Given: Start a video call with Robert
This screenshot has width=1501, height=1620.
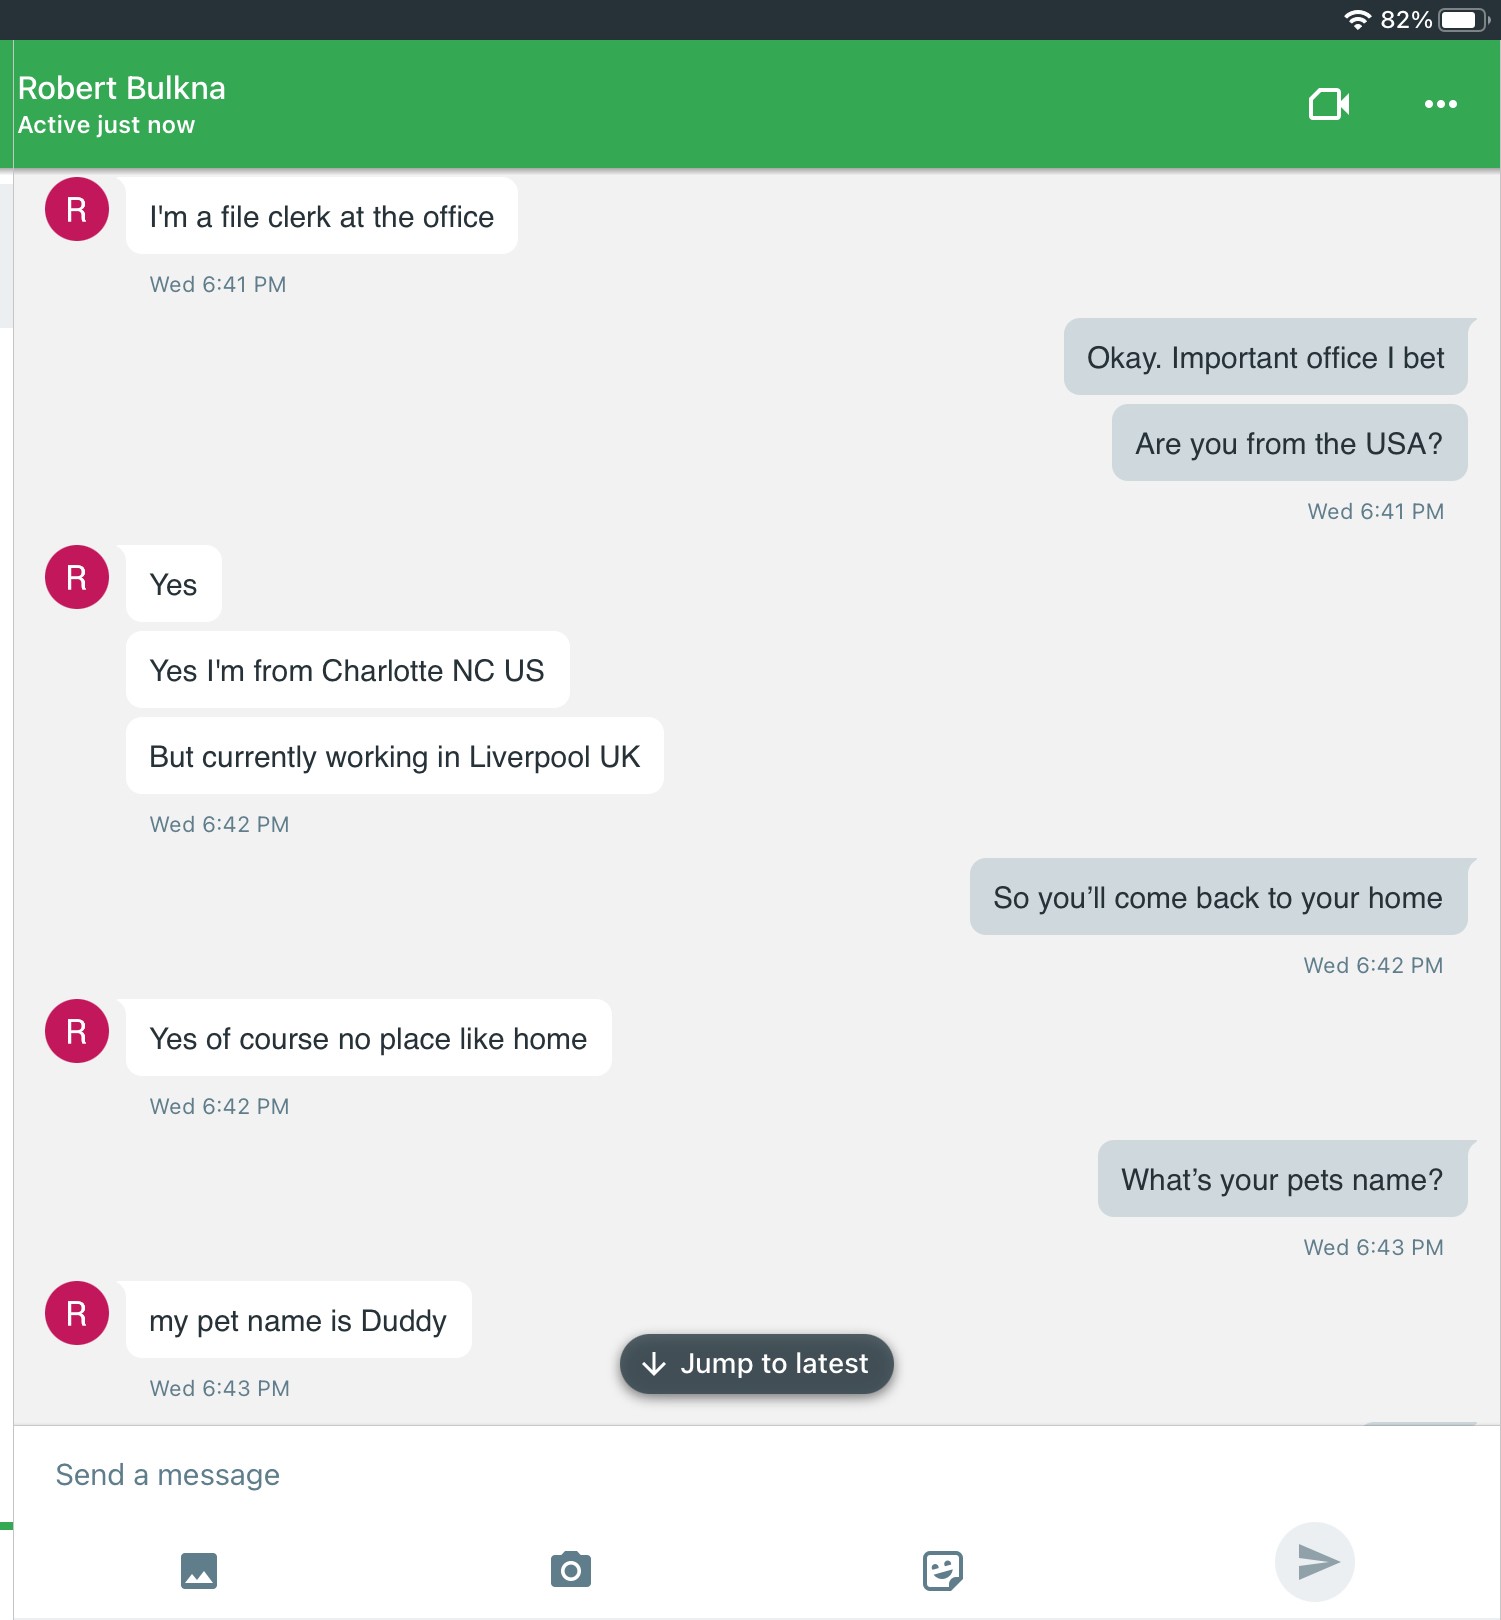Looking at the screenshot, I should 1329,104.
